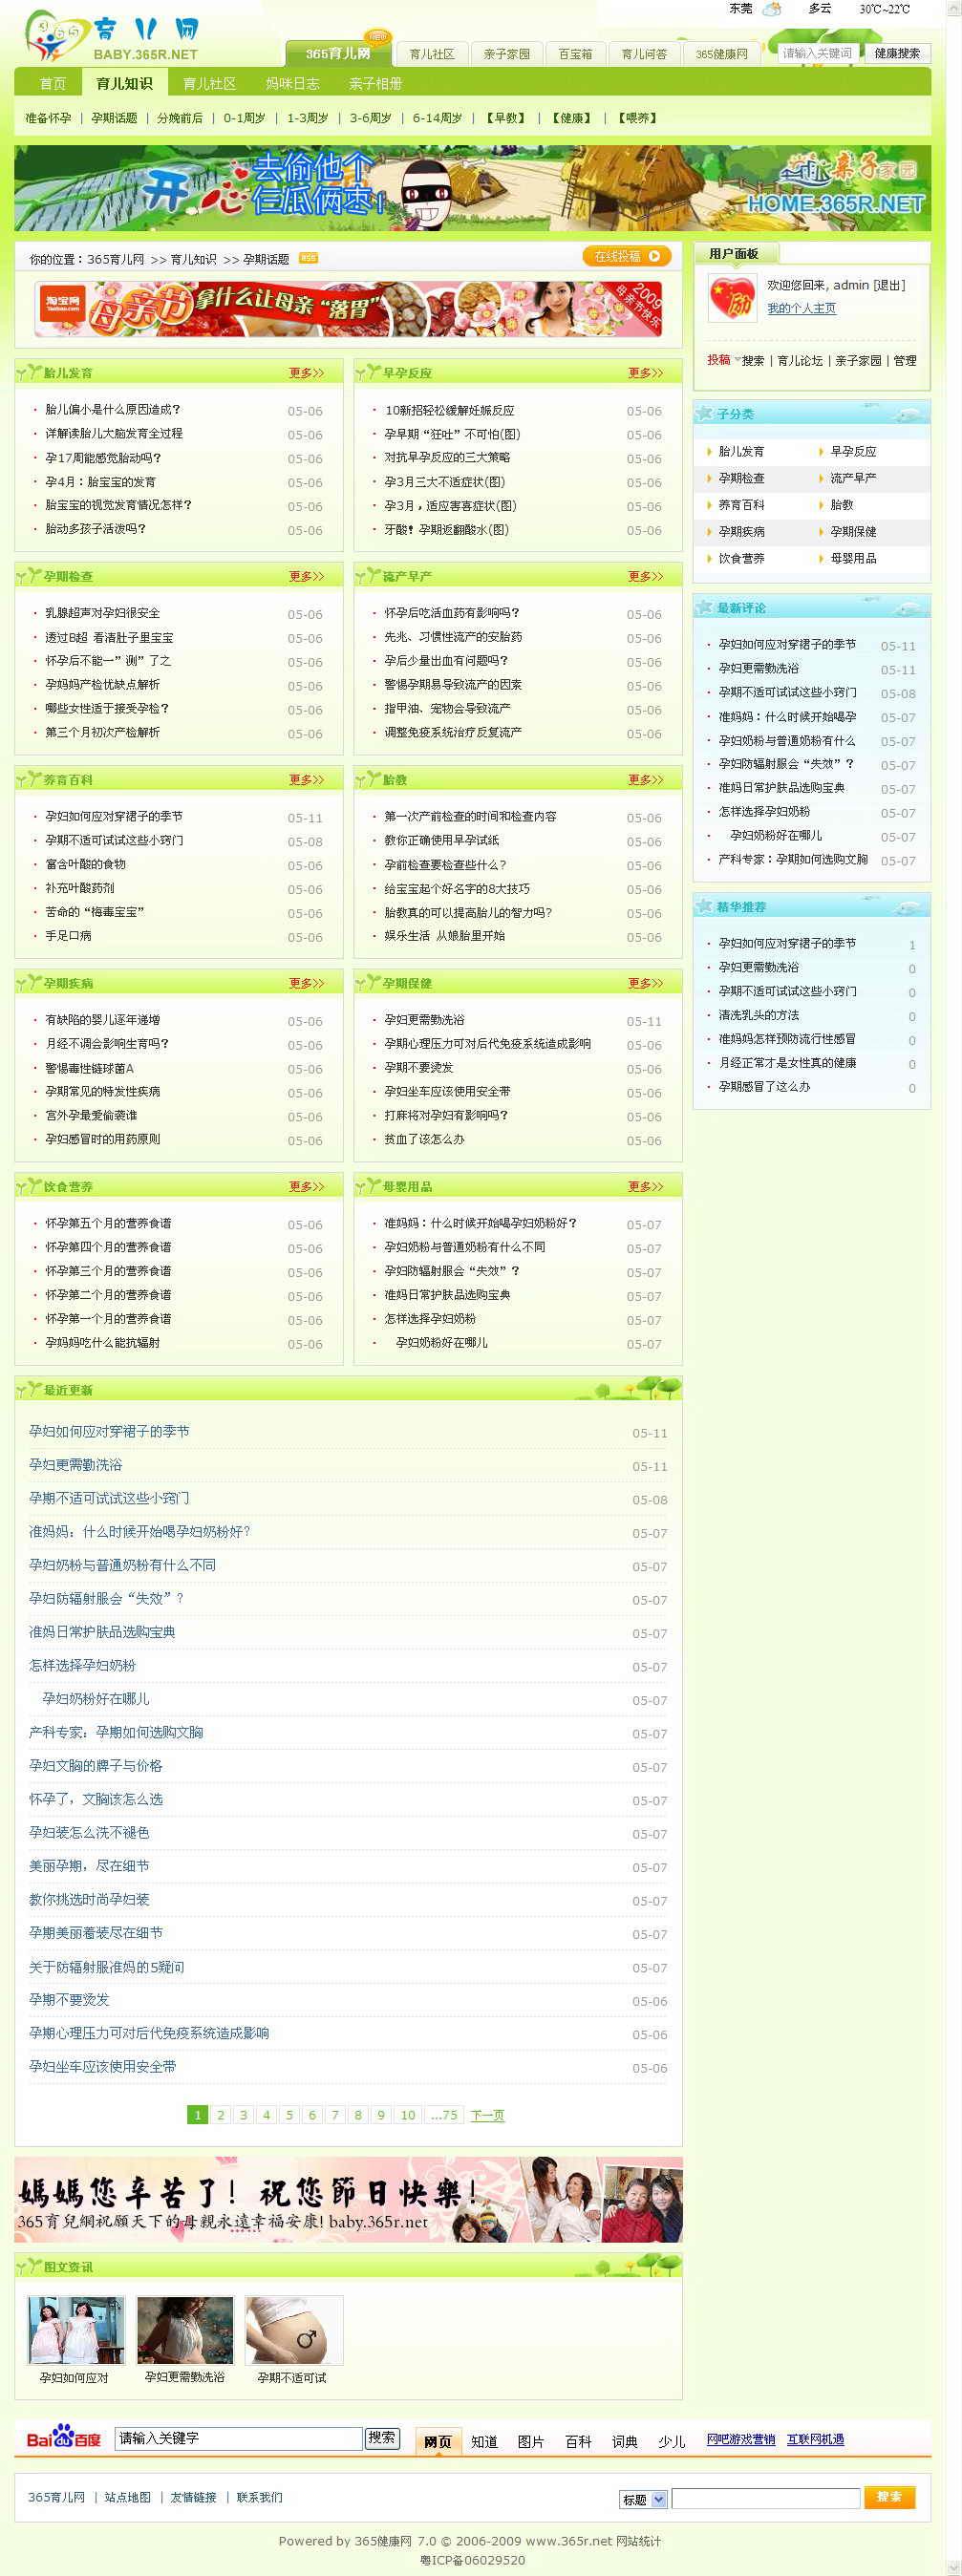The height and width of the screenshot is (2576, 962).
Task: Open 孕妇文胸的牌子与价格 in 最近更新
Action: pyautogui.click(x=96, y=1765)
